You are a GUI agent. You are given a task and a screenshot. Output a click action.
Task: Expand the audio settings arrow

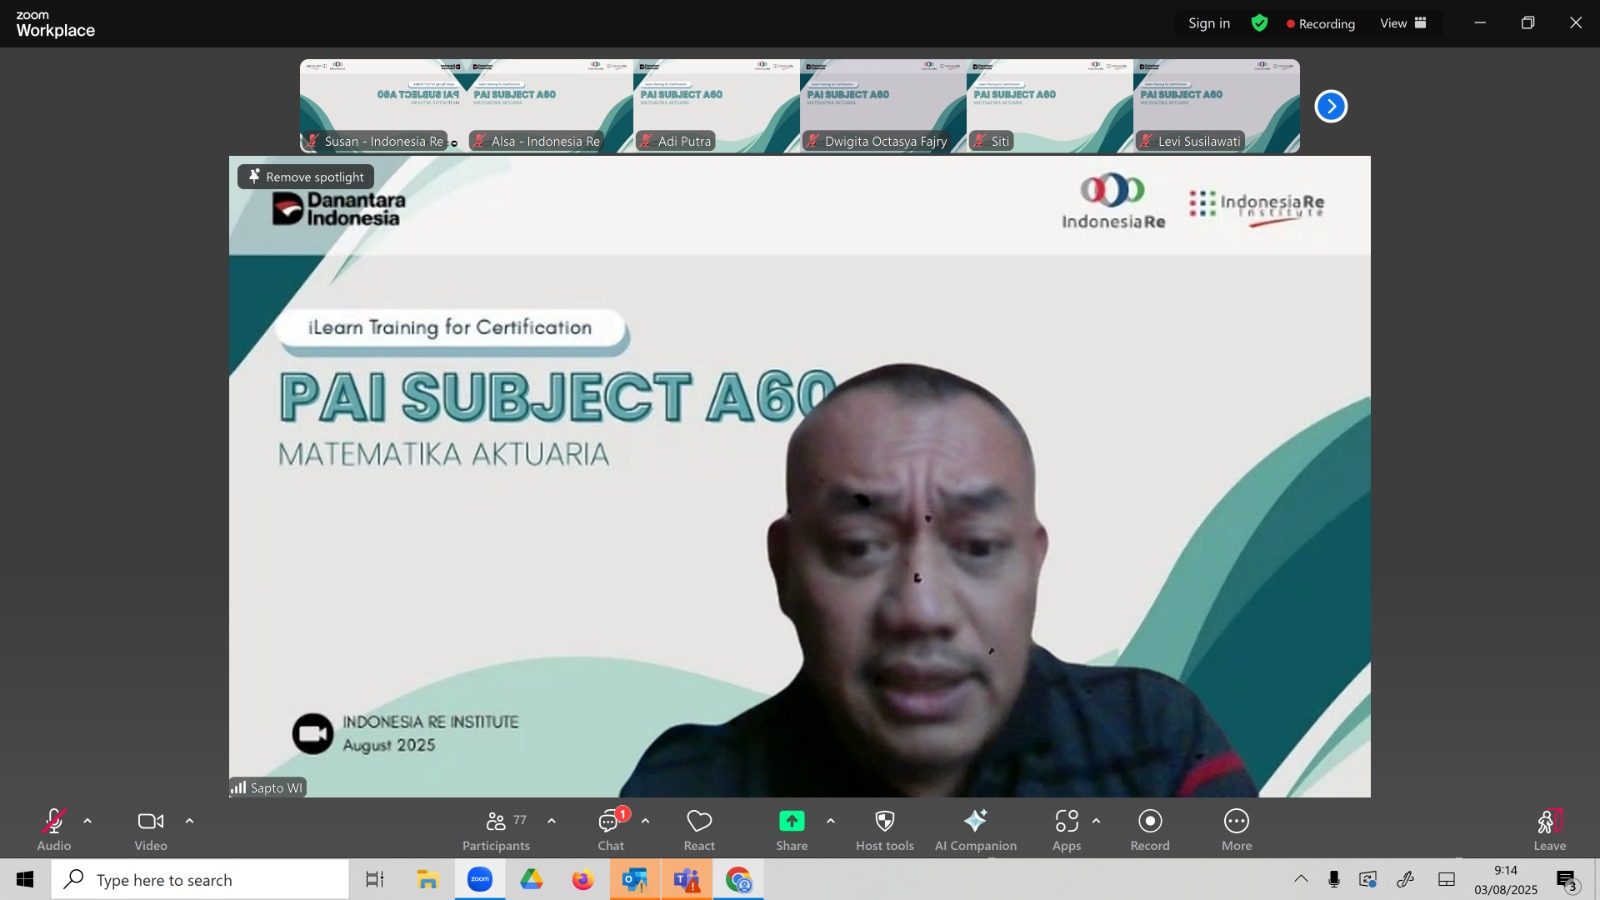tap(87, 821)
